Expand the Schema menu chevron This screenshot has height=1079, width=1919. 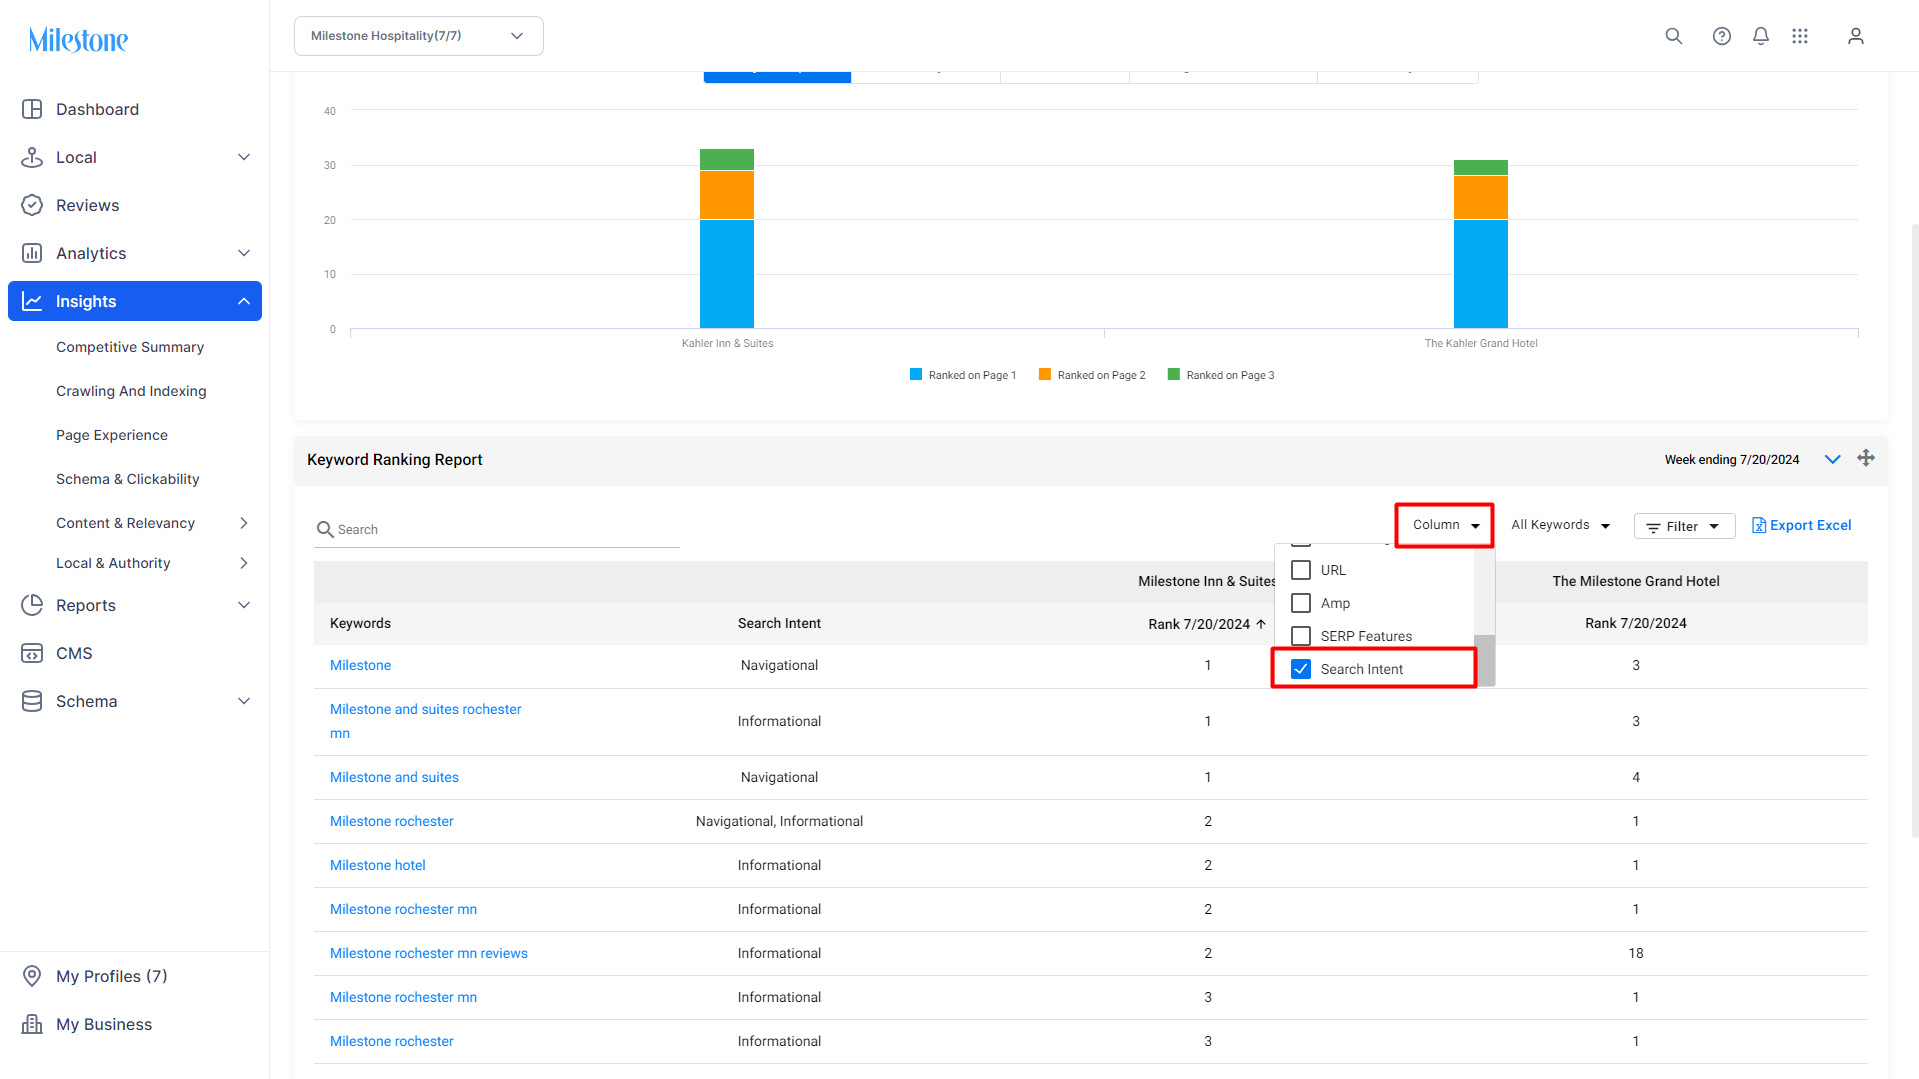coord(244,701)
